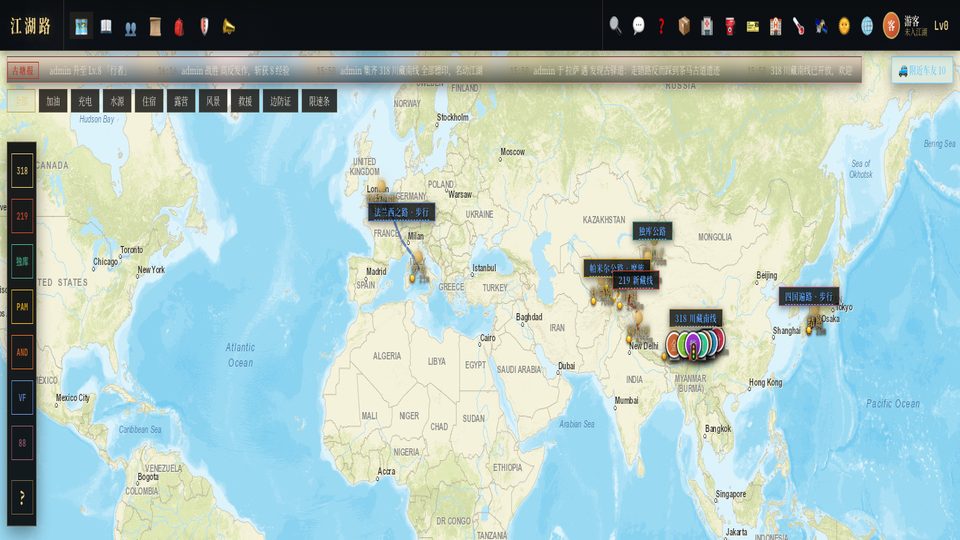Open the orange guest avatar
The image size is (960, 540).
pos(891,26)
